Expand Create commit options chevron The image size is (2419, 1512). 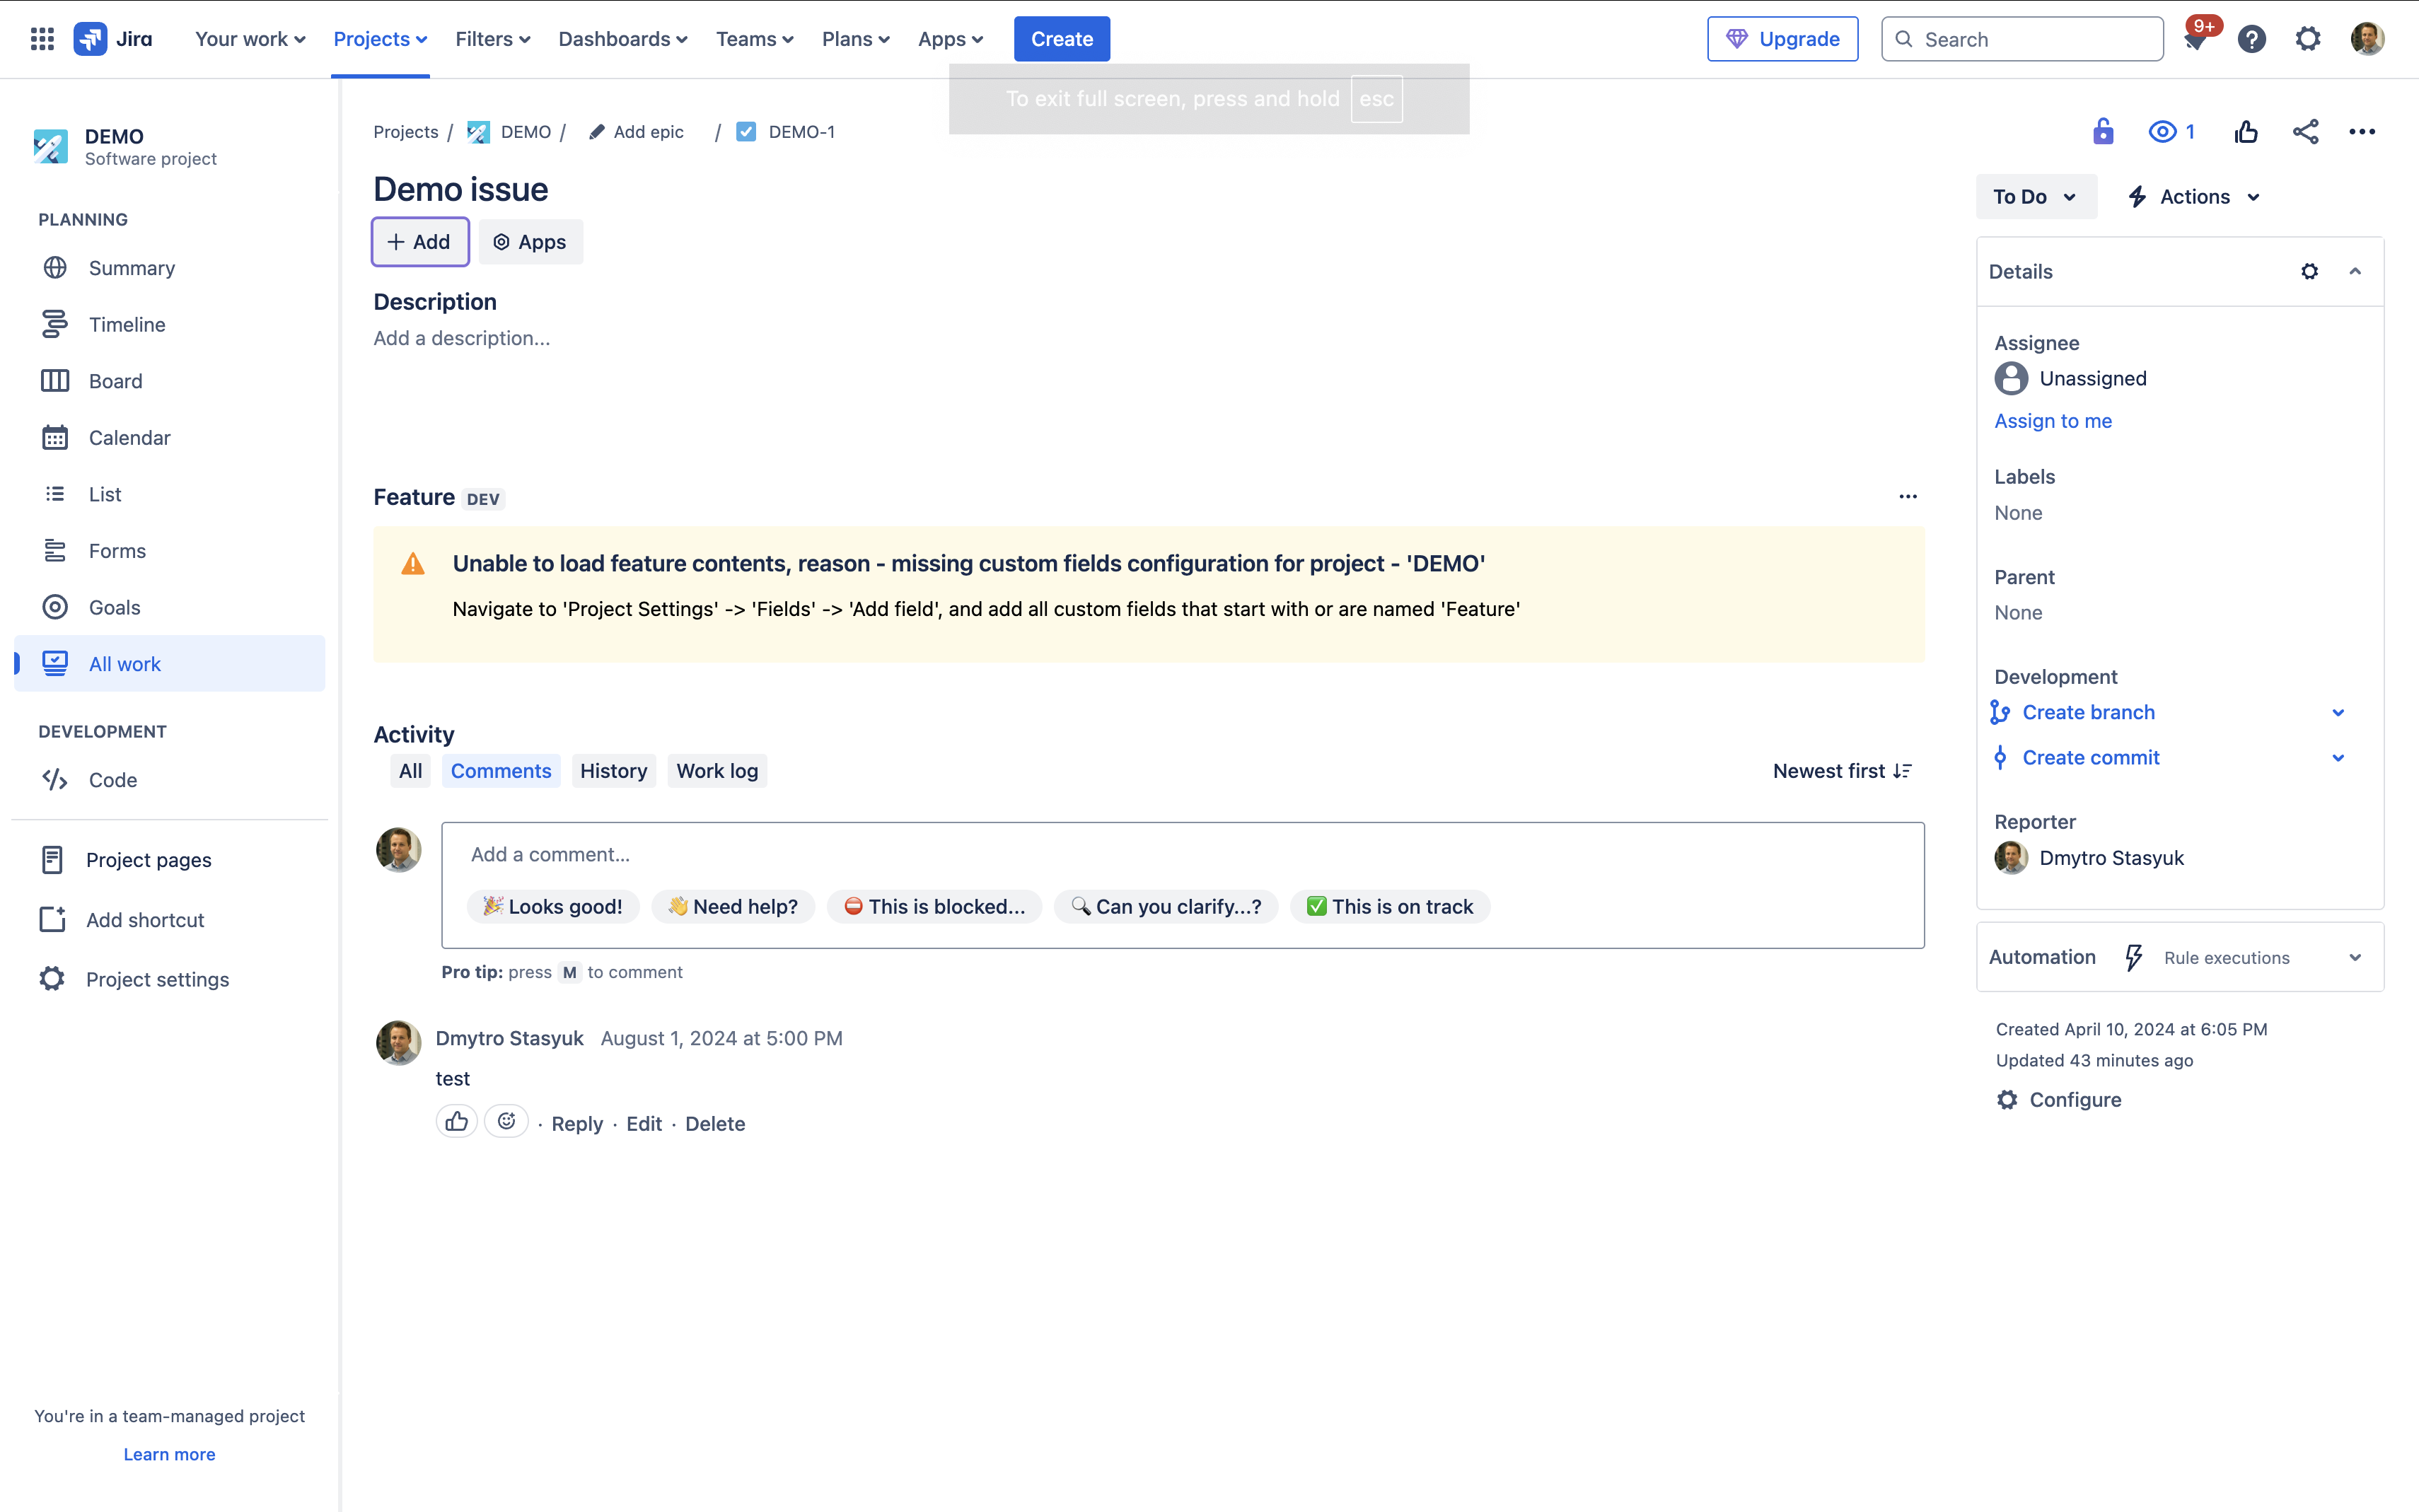pyautogui.click(x=2338, y=757)
